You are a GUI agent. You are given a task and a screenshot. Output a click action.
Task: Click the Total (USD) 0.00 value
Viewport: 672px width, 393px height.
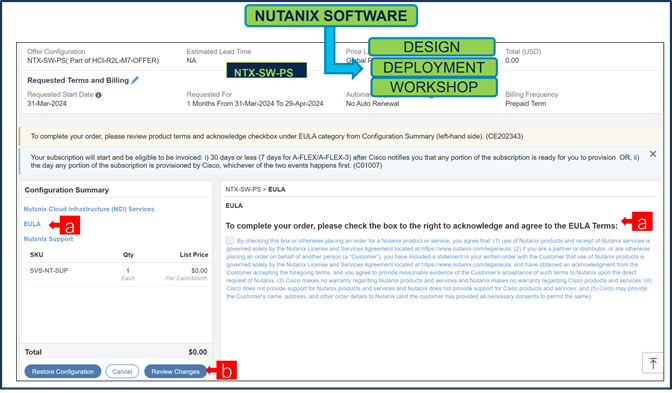[x=512, y=60]
